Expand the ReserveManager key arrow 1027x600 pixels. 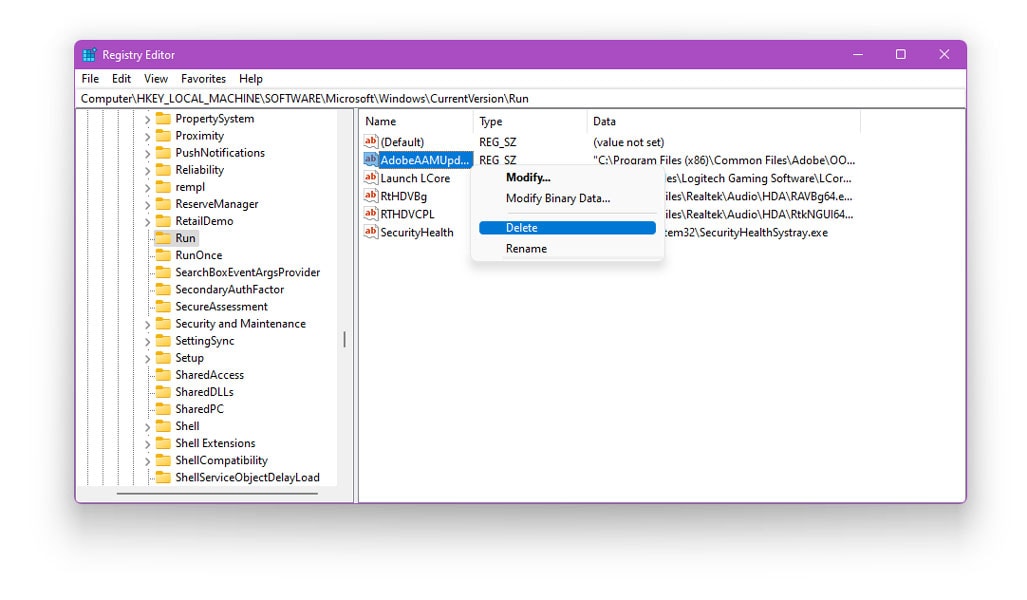pos(147,205)
